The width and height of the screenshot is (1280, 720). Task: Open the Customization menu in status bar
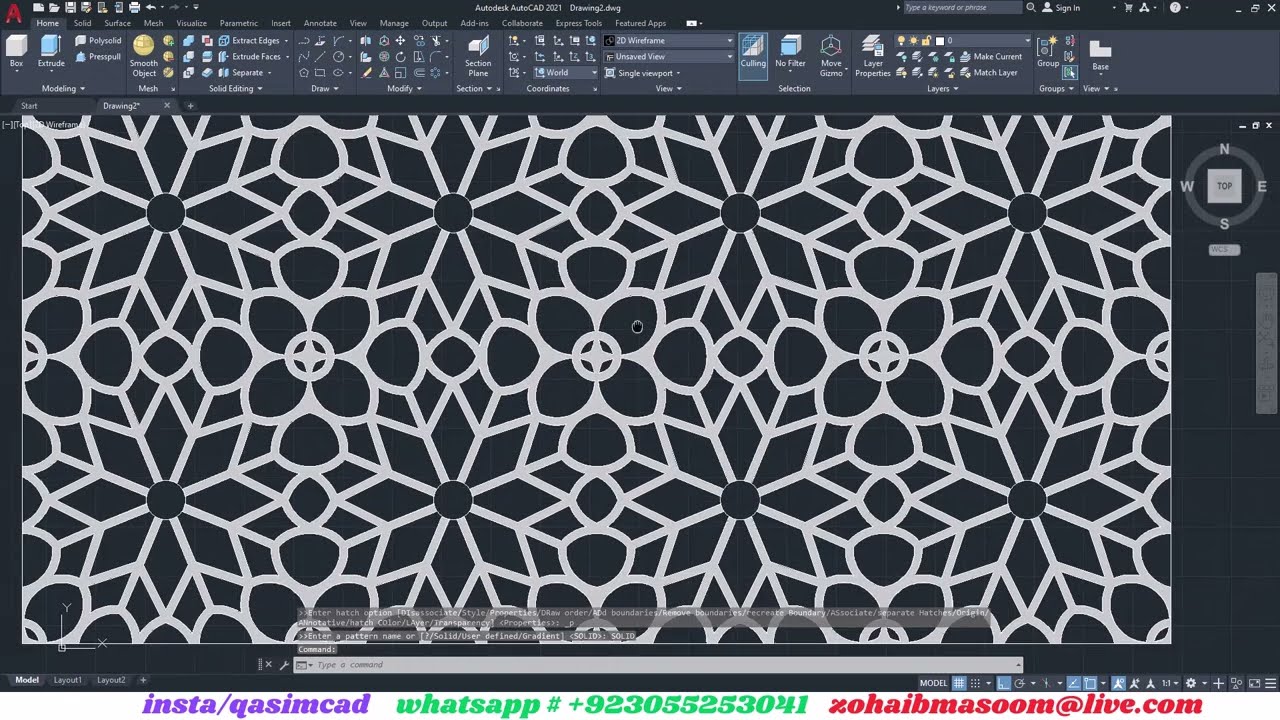click(1270, 683)
